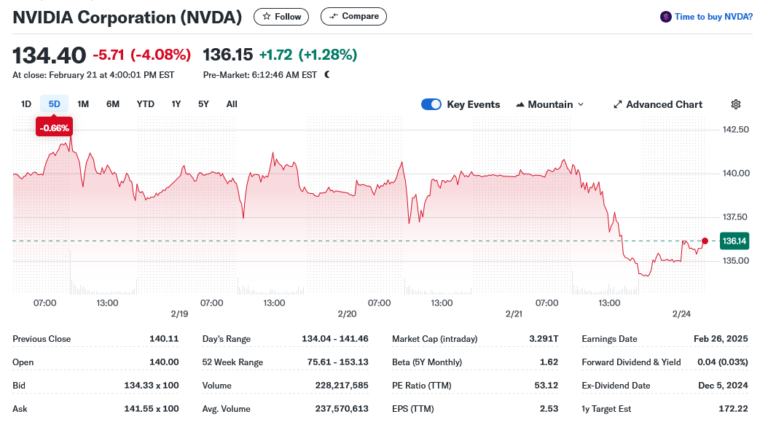Click the Earnings Date Feb 26, 2025
768x425 pixels.
[721, 338]
